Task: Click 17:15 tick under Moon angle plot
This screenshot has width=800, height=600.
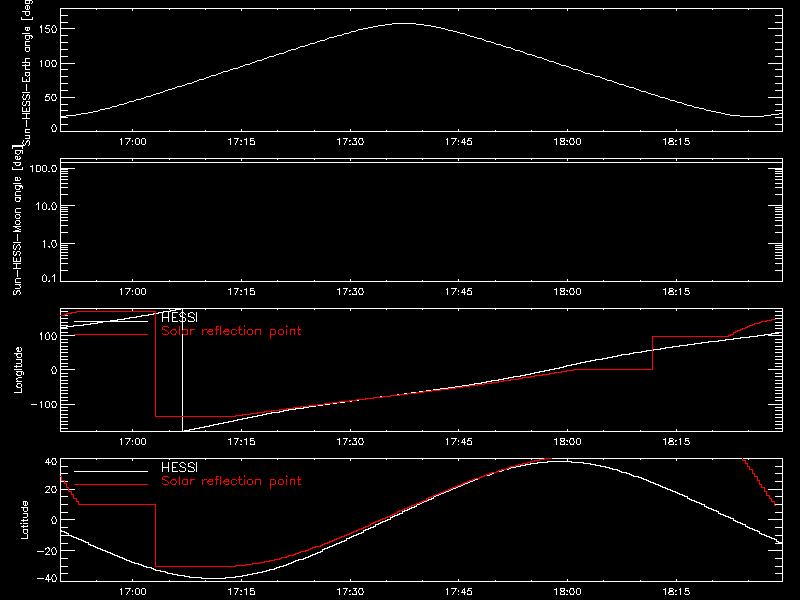Action: click(x=241, y=292)
